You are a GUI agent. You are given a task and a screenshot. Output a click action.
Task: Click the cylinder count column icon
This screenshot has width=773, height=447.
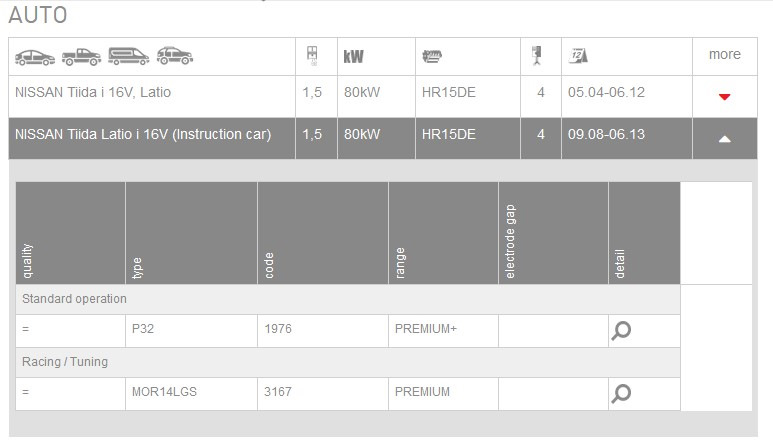(537, 56)
